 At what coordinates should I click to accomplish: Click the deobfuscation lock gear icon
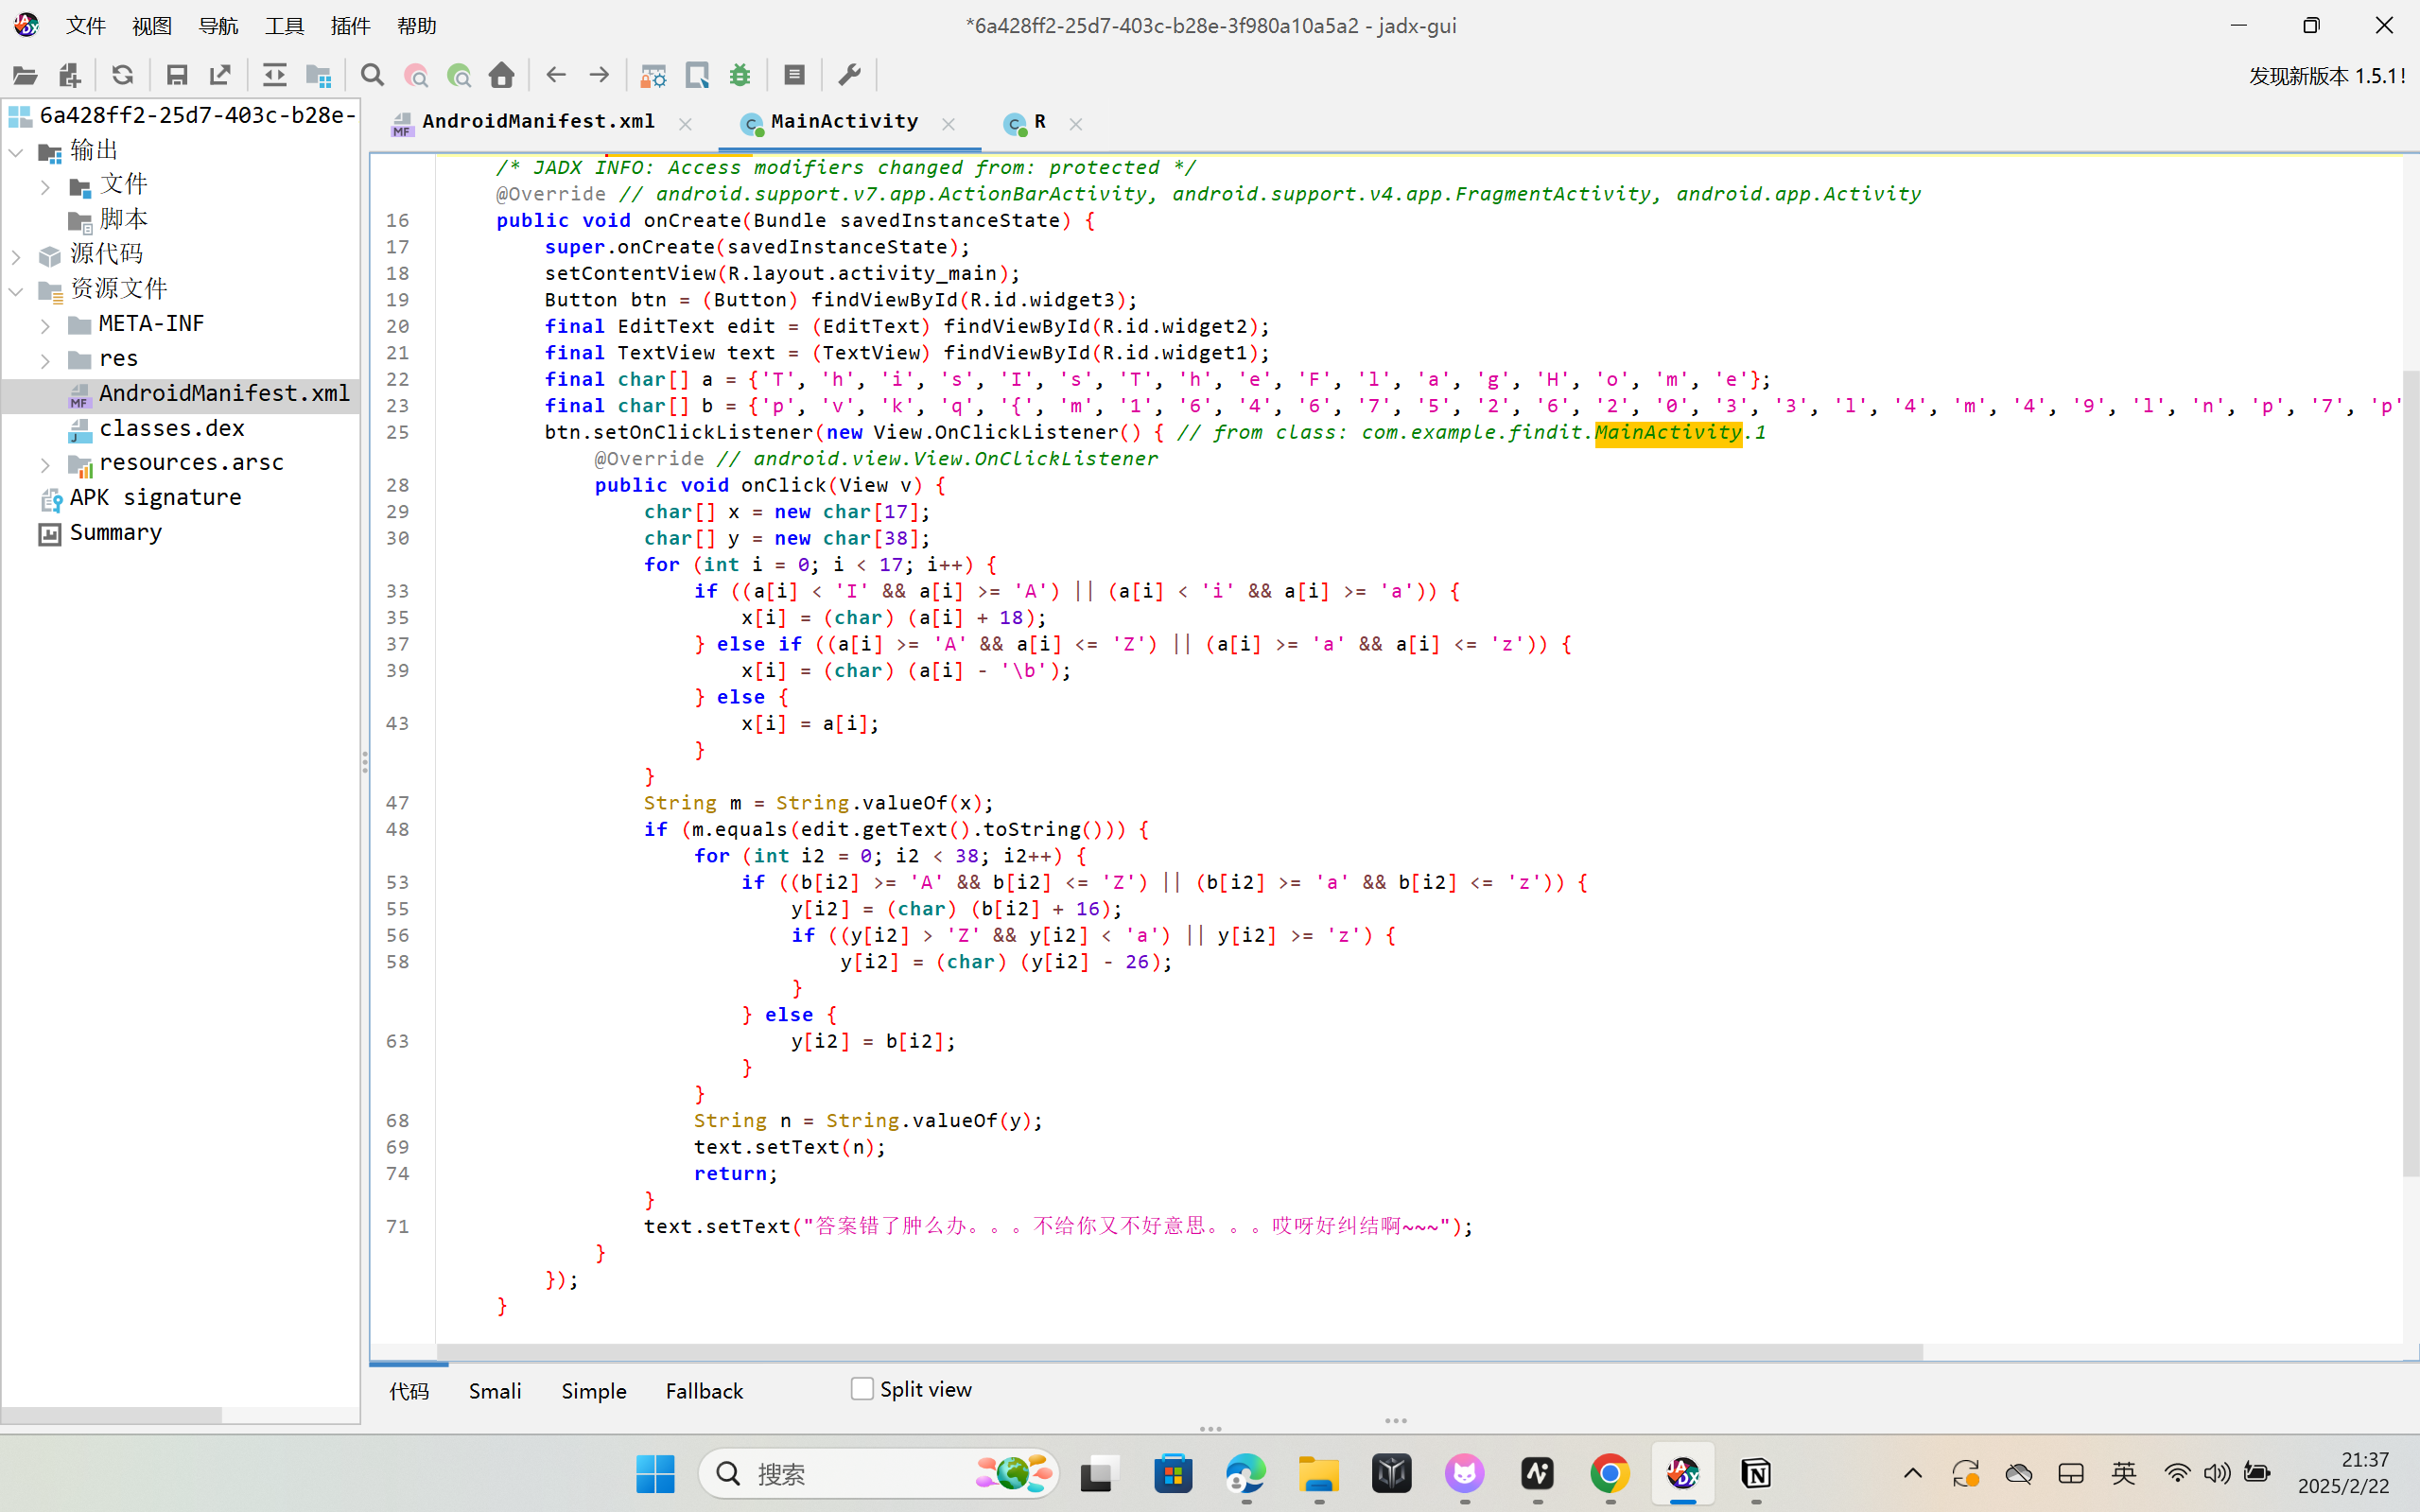coord(653,75)
